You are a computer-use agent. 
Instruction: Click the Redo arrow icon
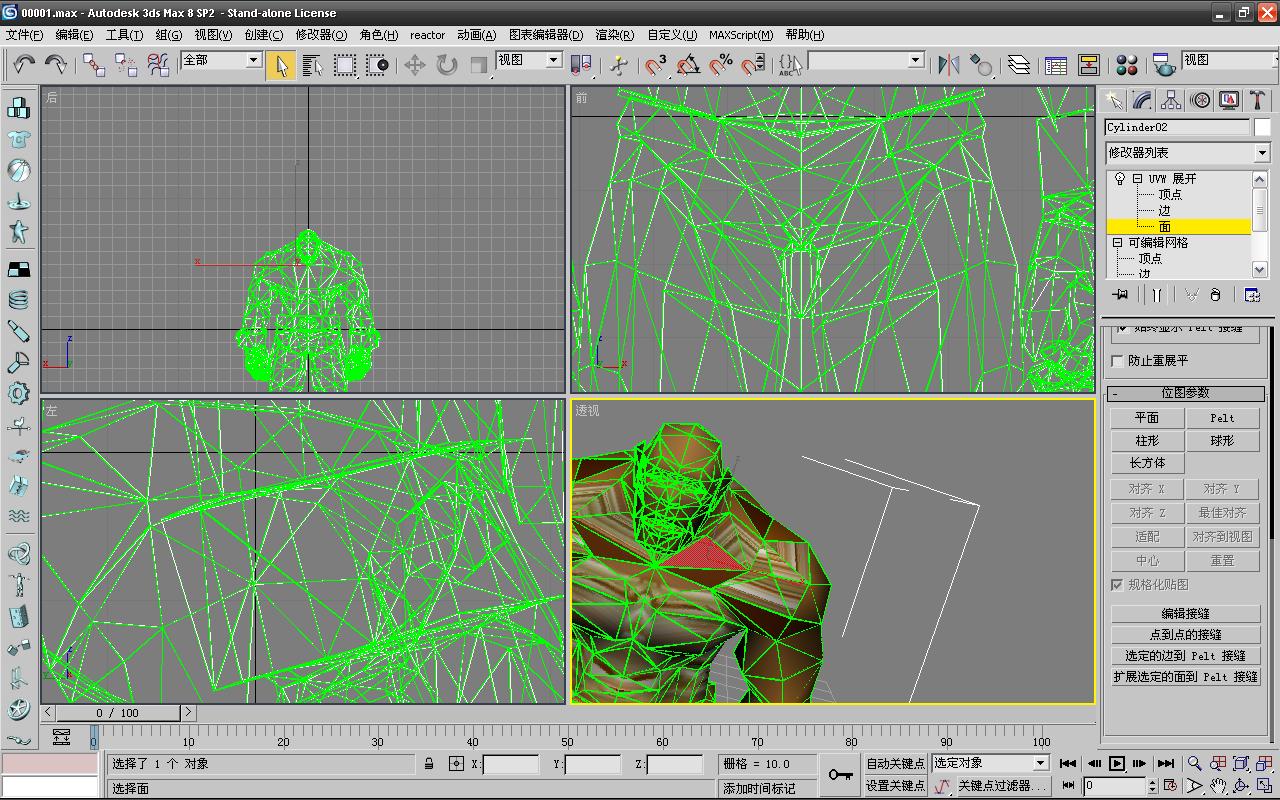tap(56, 65)
